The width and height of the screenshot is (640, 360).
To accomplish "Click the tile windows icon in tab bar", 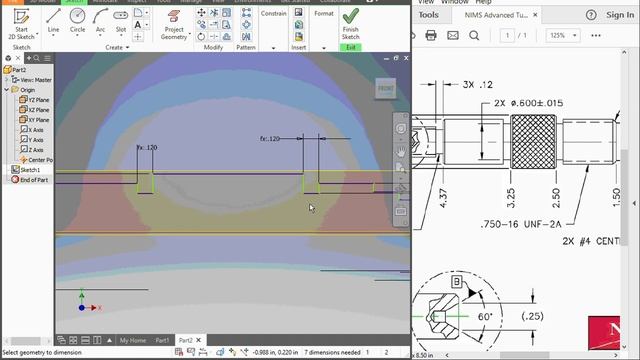I will [x=73, y=340].
